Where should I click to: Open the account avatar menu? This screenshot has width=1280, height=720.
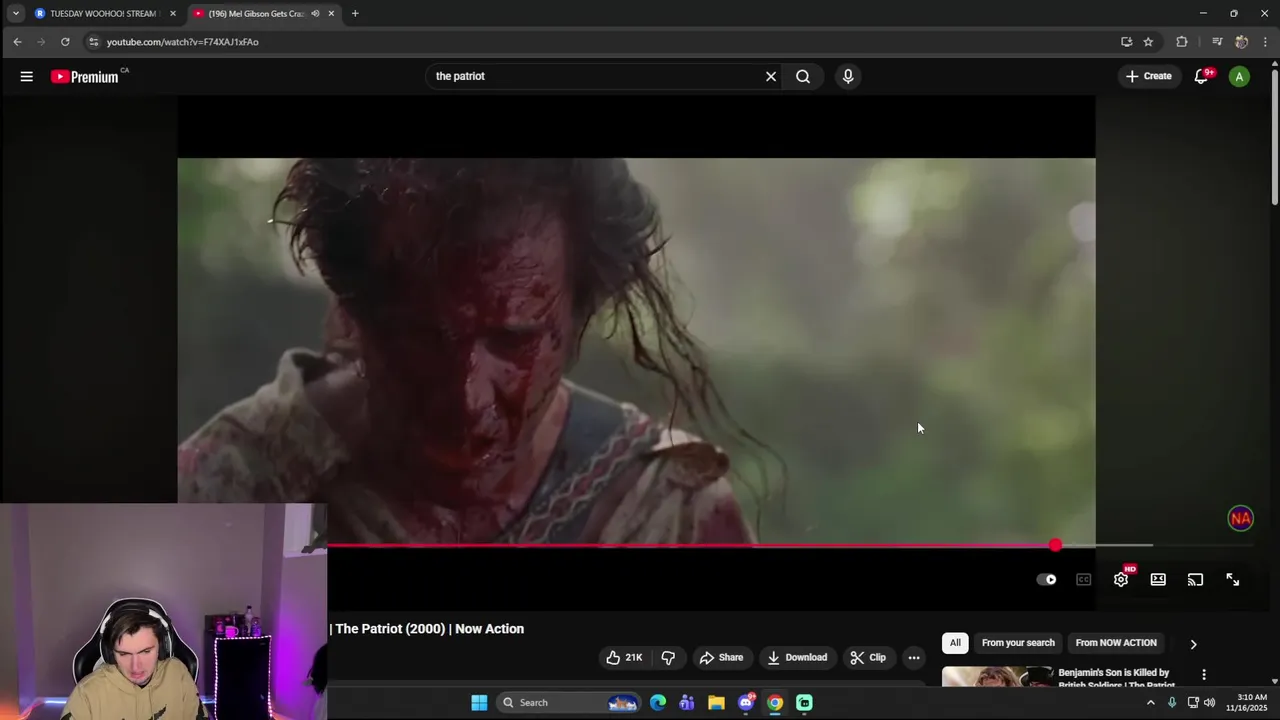click(1239, 76)
